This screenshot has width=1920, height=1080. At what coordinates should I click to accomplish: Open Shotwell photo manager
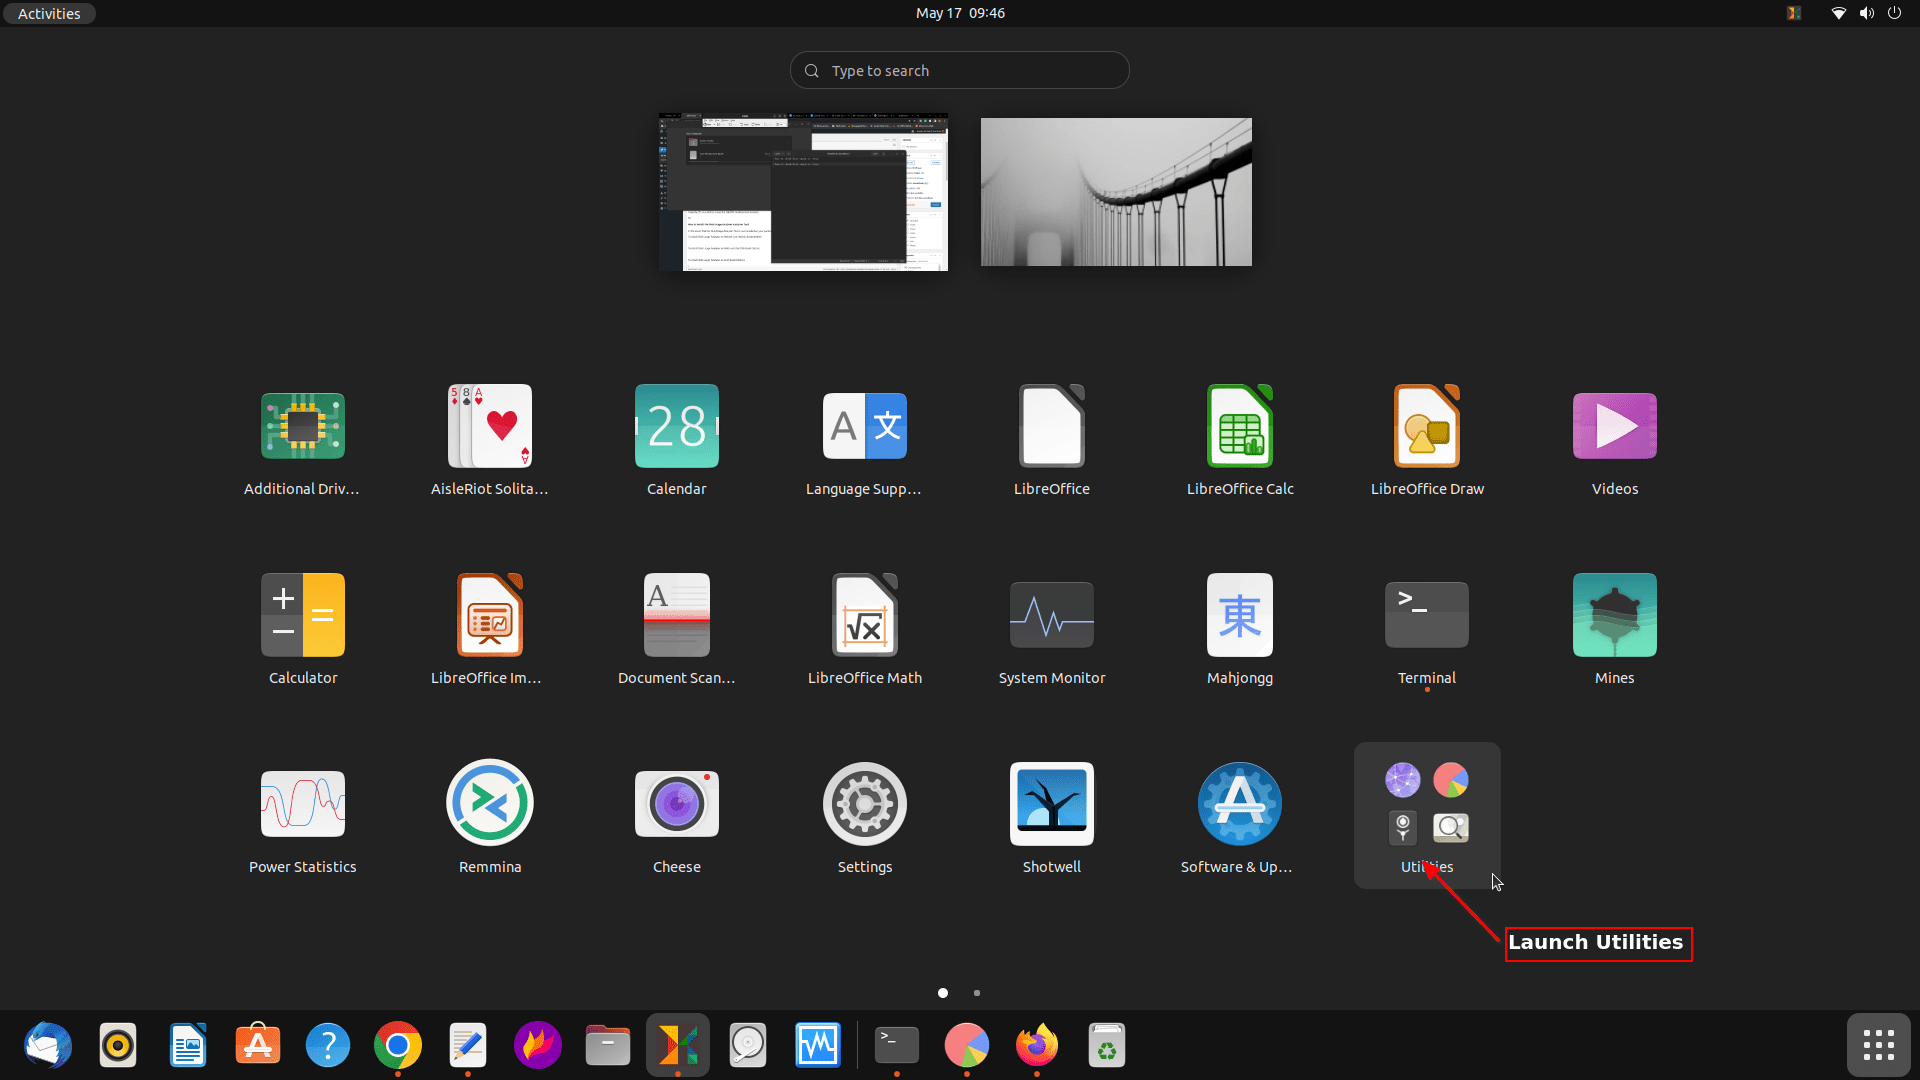point(1051,803)
